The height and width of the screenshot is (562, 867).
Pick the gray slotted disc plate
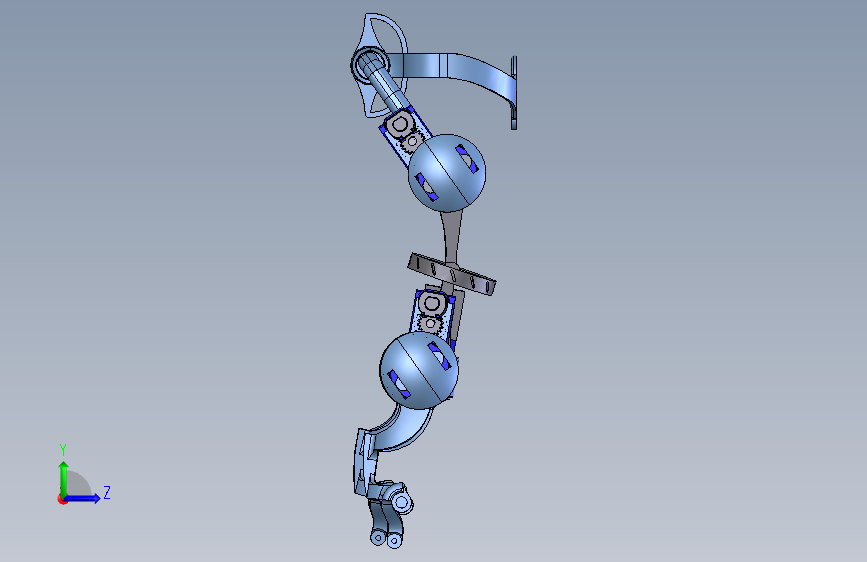452,274
